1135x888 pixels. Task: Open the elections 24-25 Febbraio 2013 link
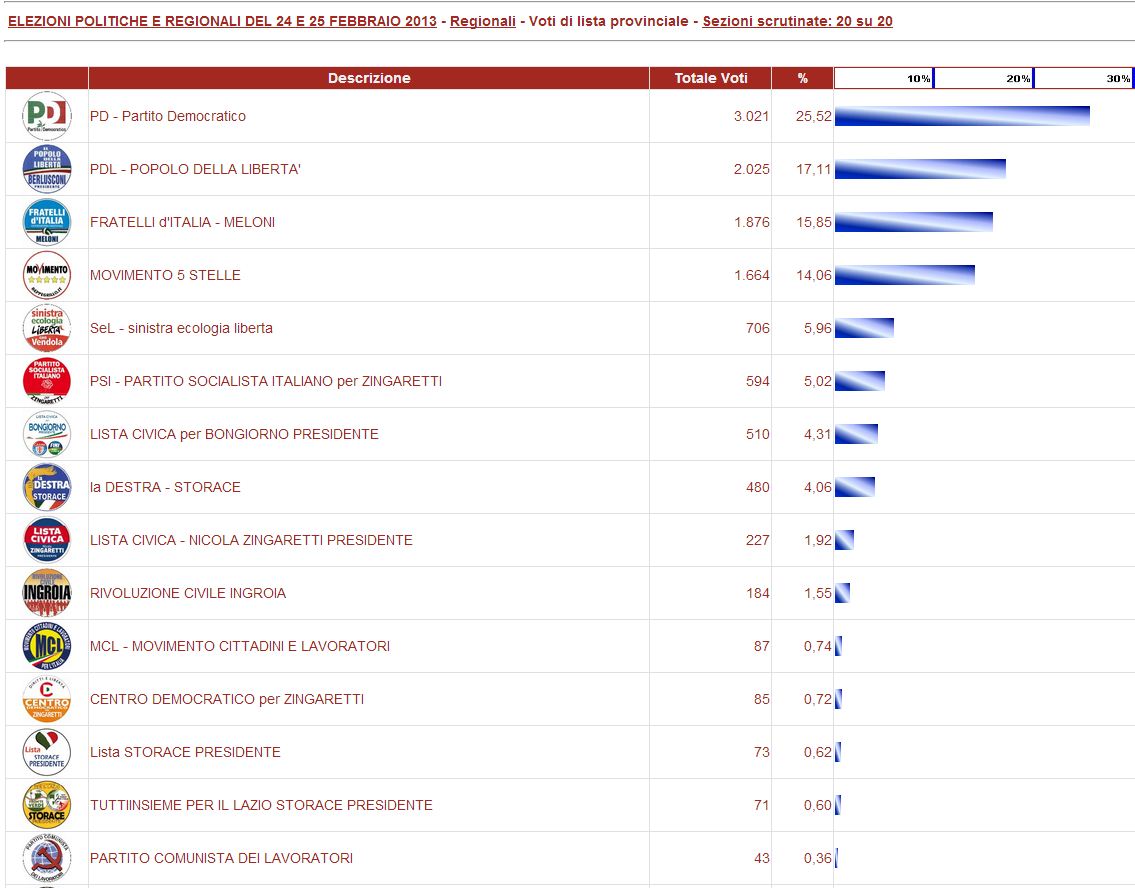pyautogui.click(x=222, y=21)
